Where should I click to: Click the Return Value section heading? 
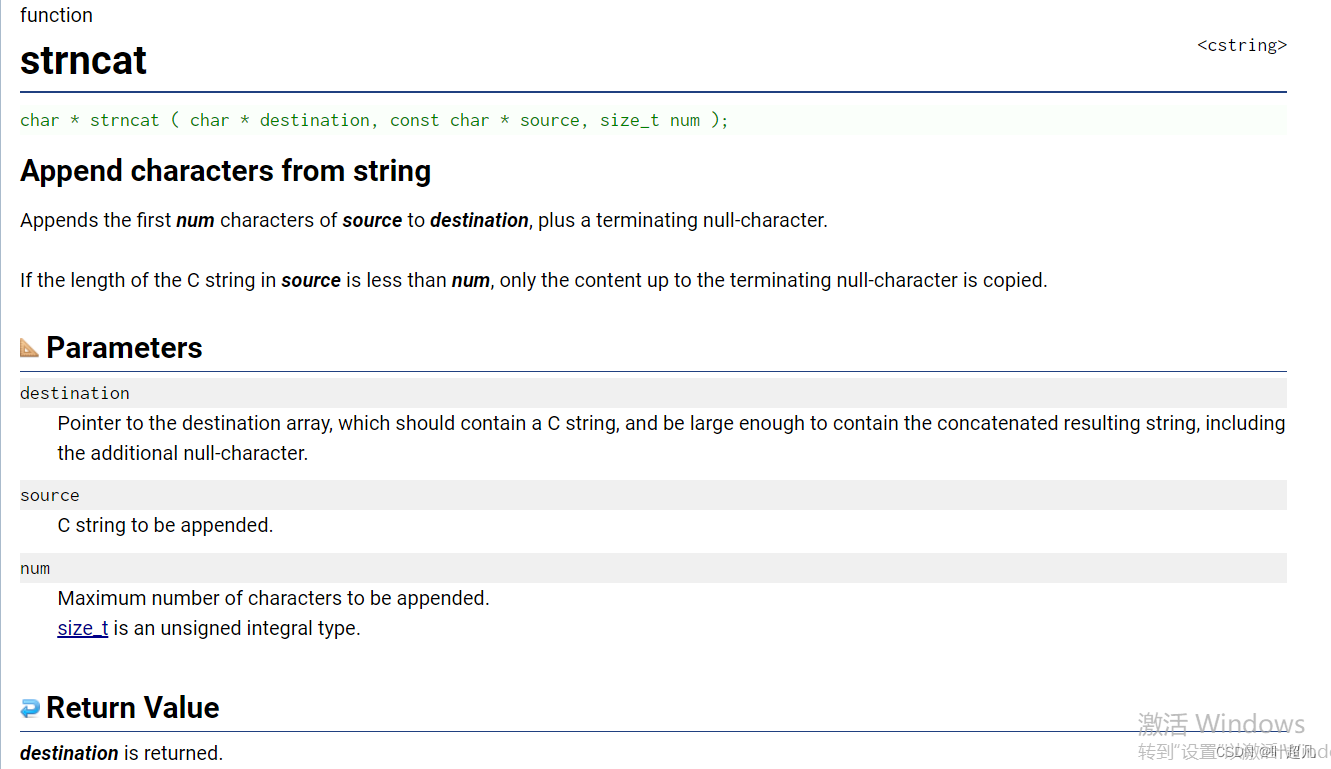click(x=132, y=708)
